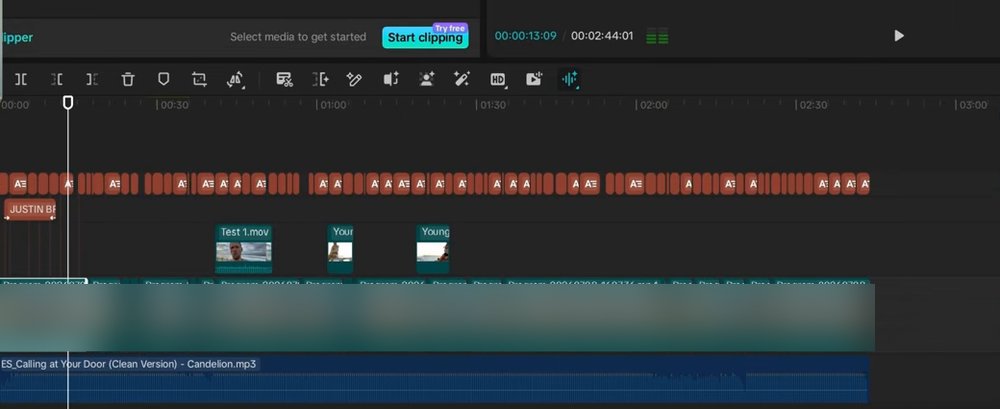Click the green audio level meter
The width and height of the screenshot is (1000, 409).
tap(658, 36)
